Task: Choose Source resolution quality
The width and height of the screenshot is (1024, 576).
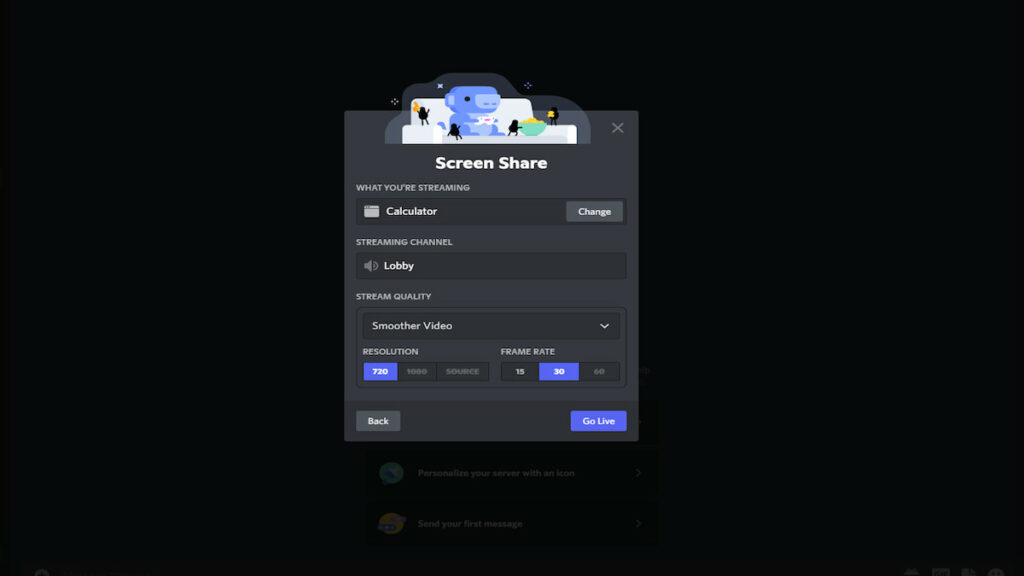Action: pyautogui.click(x=461, y=371)
